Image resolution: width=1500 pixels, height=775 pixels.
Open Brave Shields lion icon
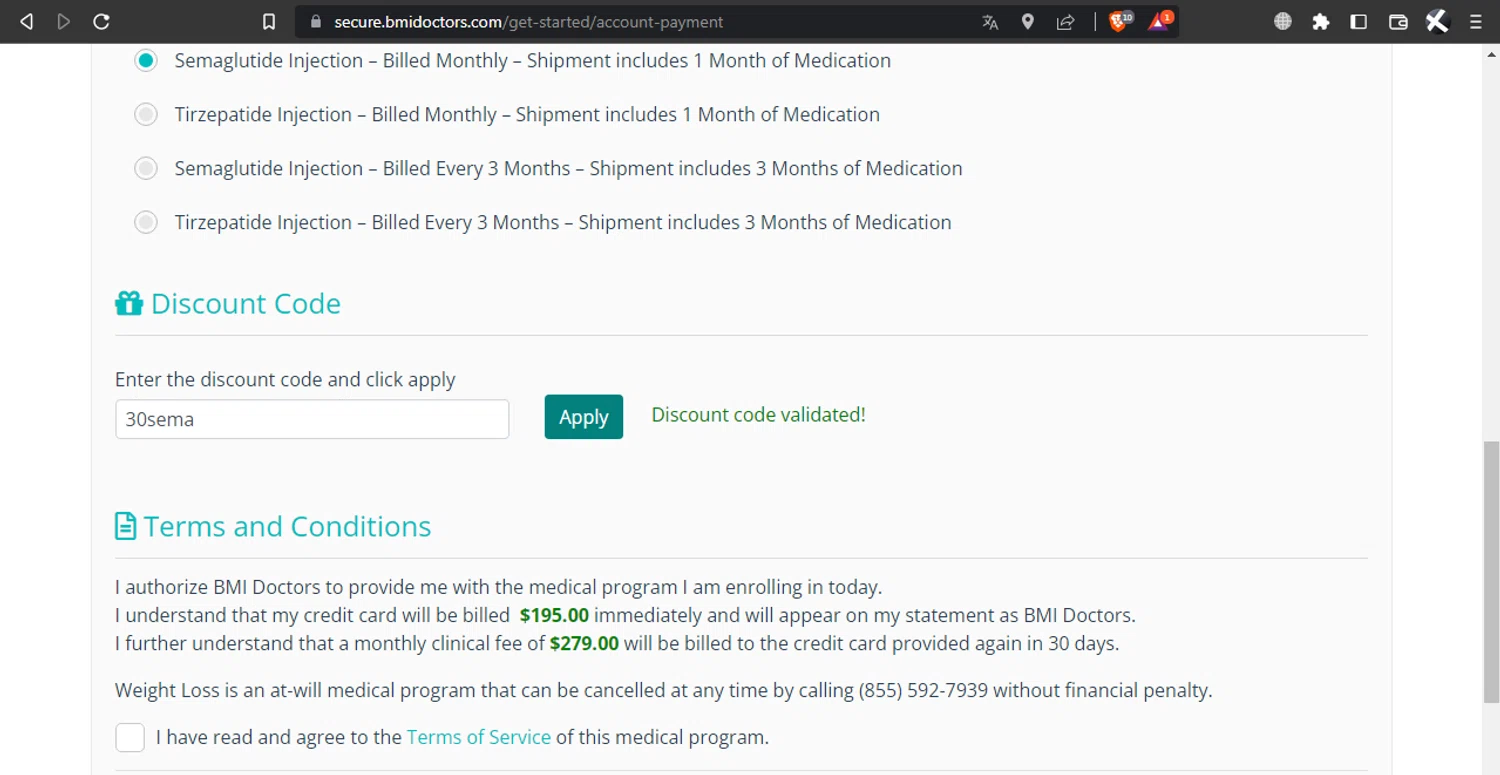pyautogui.click(x=1120, y=21)
